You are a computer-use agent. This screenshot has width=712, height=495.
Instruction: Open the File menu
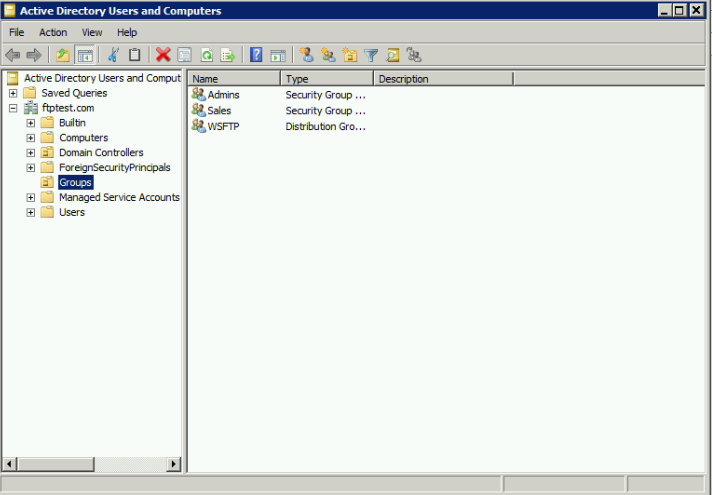(16, 32)
